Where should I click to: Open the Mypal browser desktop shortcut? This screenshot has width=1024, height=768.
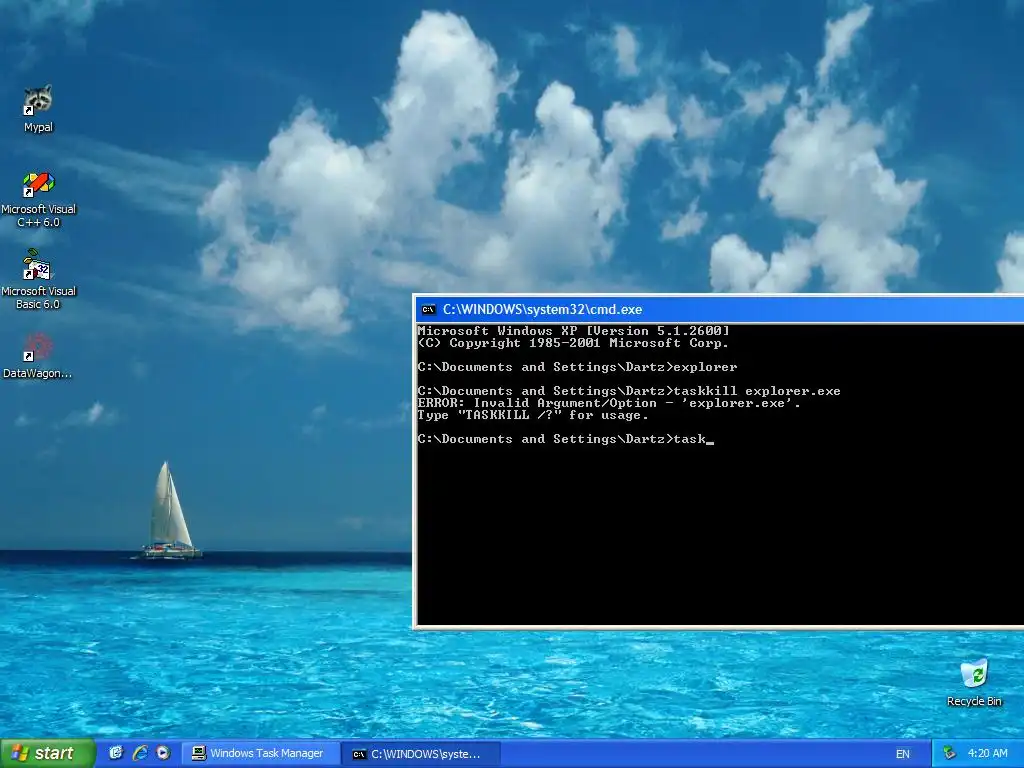[x=38, y=108]
